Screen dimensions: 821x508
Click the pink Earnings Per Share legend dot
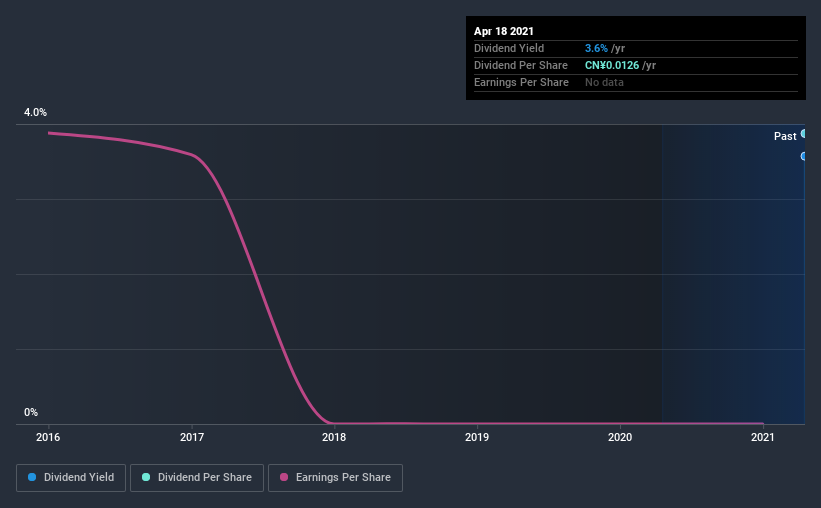[x=284, y=477]
